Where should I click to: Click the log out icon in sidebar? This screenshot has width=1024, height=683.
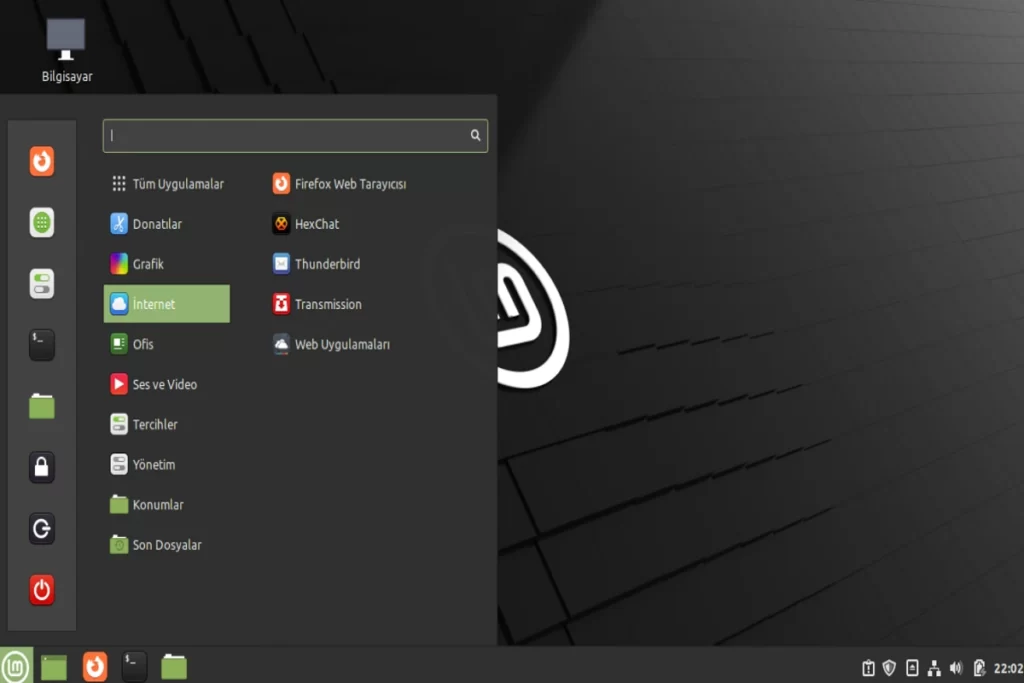tap(41, 529)
